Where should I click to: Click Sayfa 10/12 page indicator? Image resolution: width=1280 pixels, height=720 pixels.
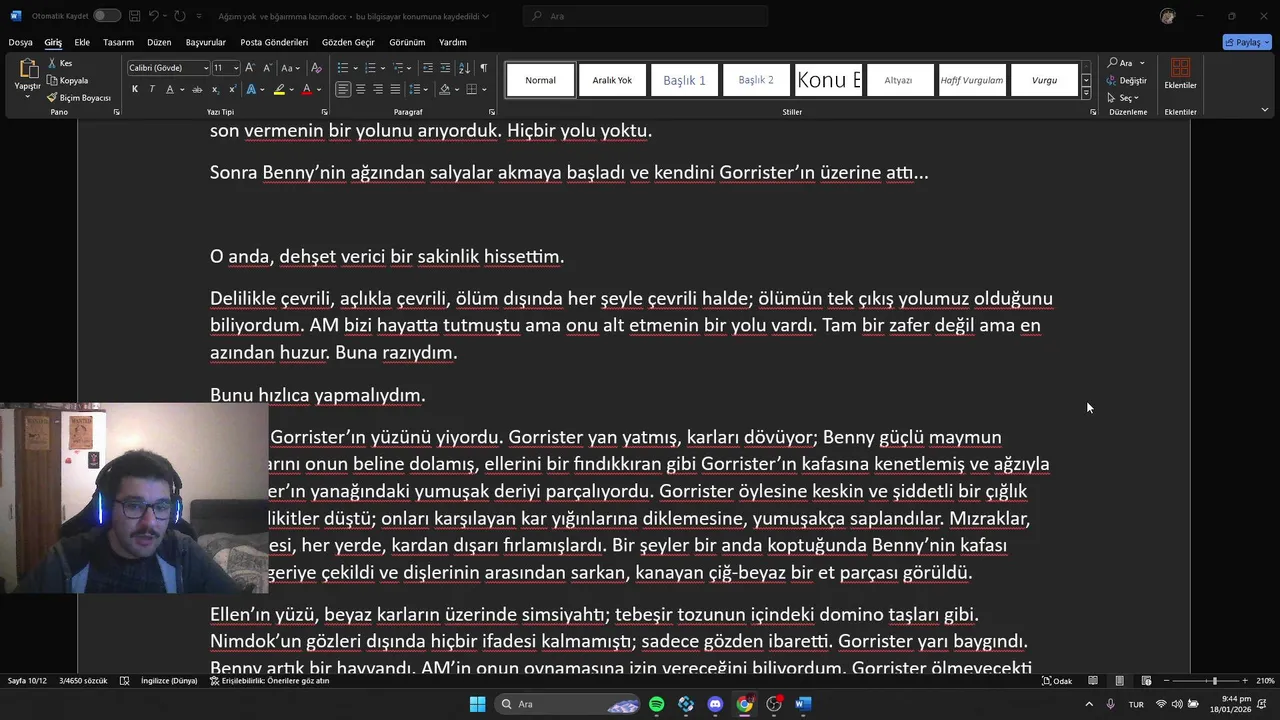[x=27, y=681]
